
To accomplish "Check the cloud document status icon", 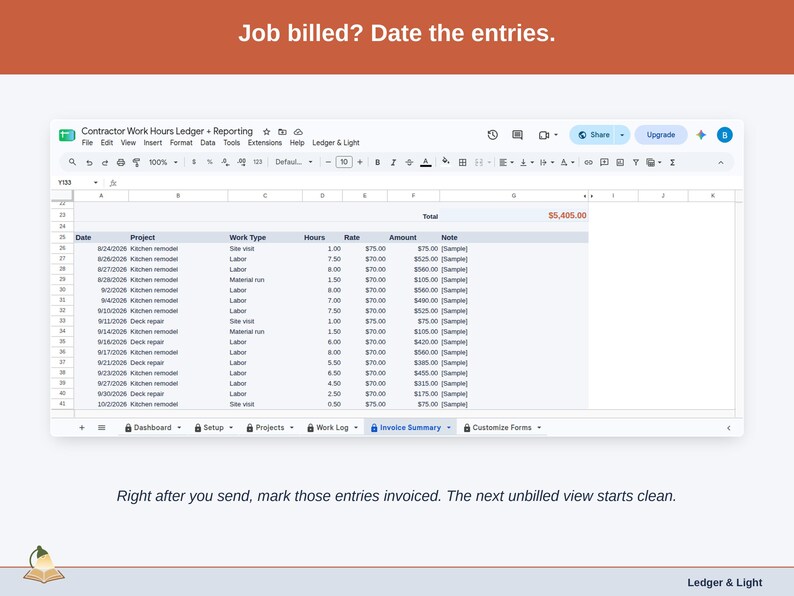I will 298,132.
